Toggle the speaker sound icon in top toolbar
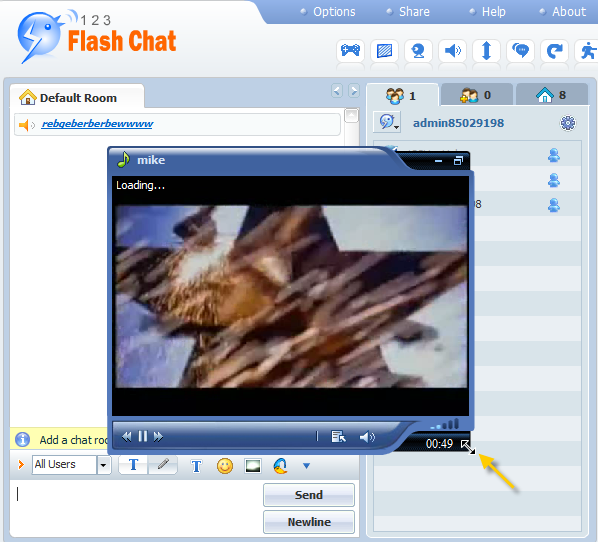The width and height of the screenshot is (598, 542). point(452,50)
